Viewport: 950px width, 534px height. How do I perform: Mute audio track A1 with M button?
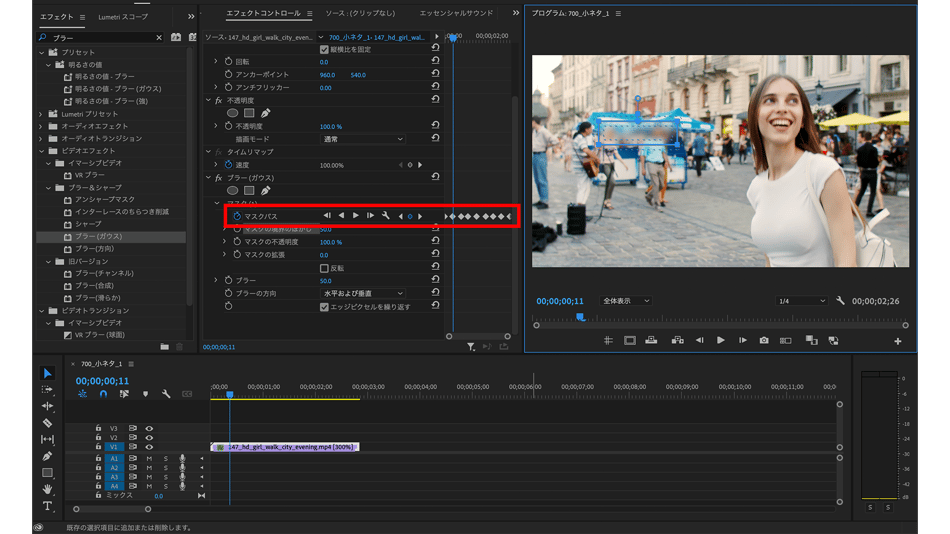click(149, 459)
